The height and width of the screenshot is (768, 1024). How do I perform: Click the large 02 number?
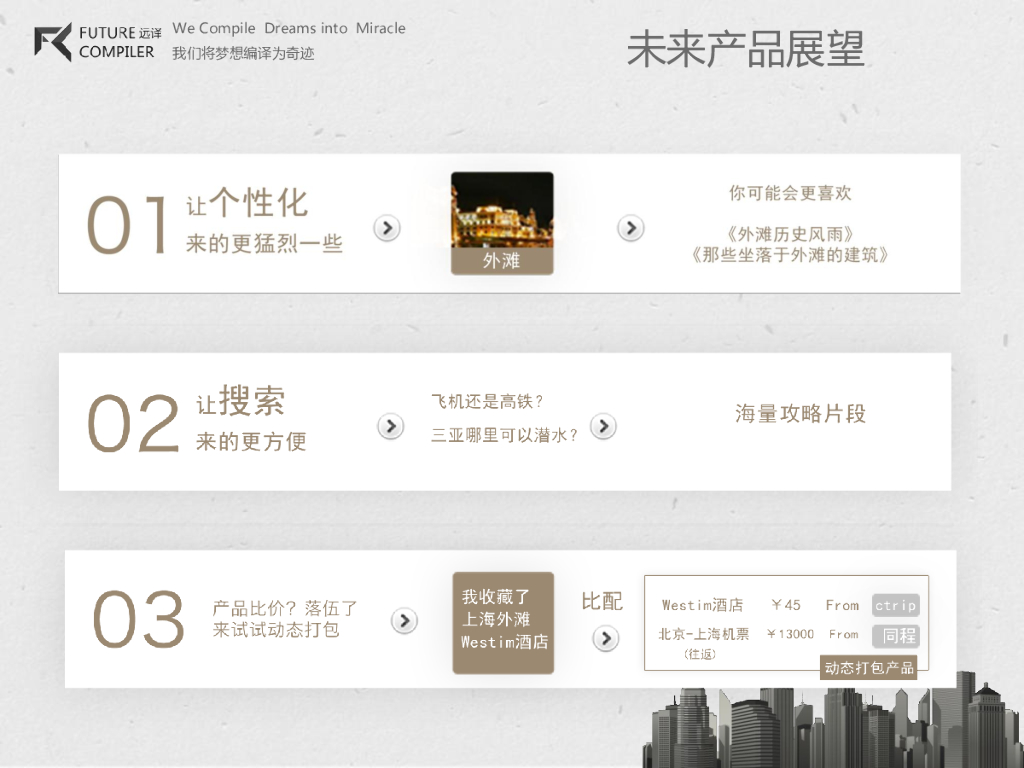tap(133, 424)
